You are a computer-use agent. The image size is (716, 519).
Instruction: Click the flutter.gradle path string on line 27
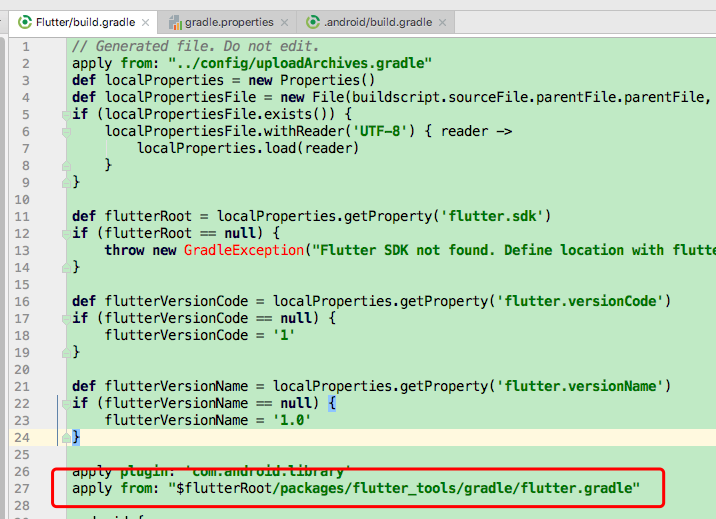pos(404,488)
